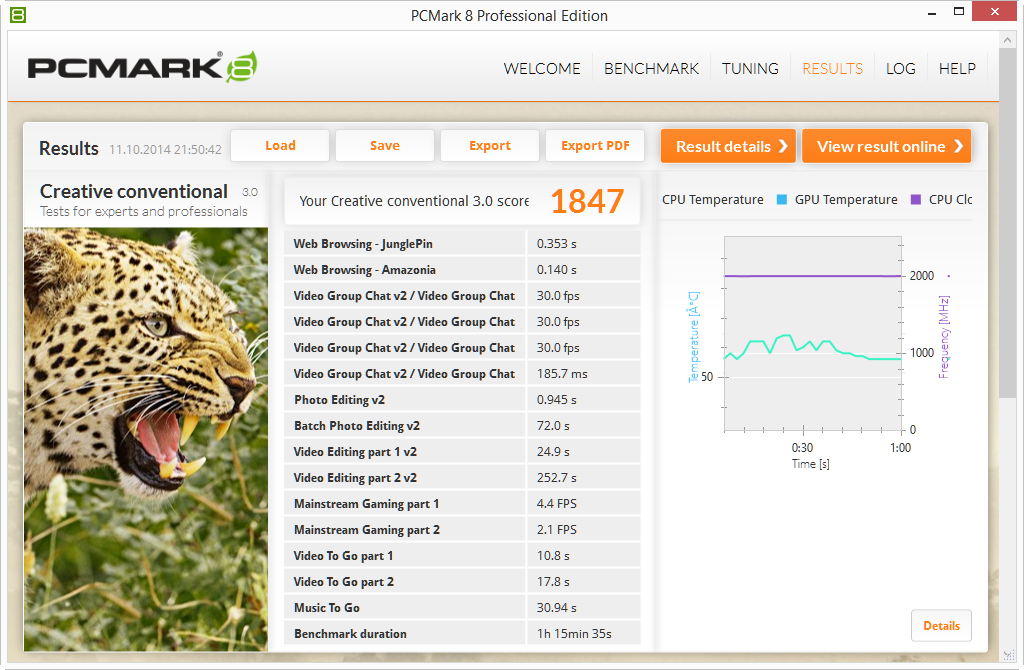Click the PCMark 8 logo
Image resolution: width=1024 pixels, height=670 pixels.
click(x=142, y=67)
